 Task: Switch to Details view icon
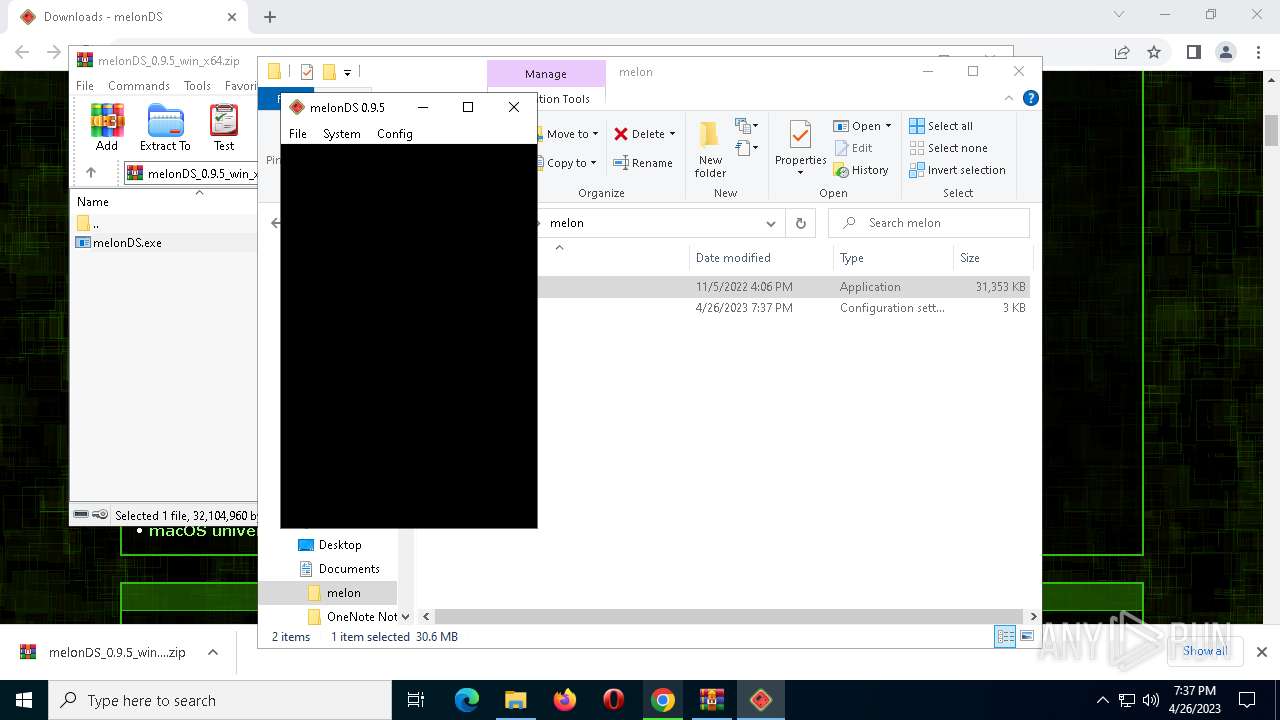tap(1005, 637)
